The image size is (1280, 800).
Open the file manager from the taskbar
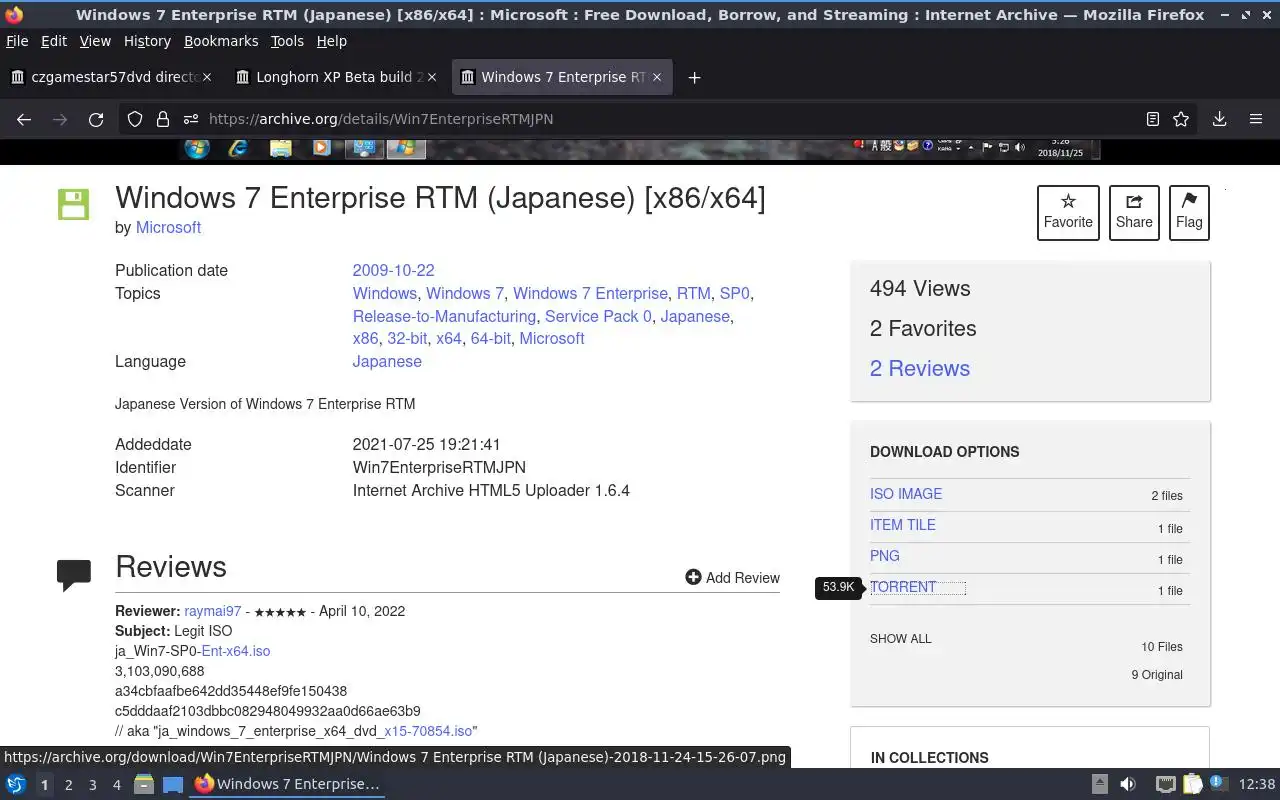click(144, 785)
